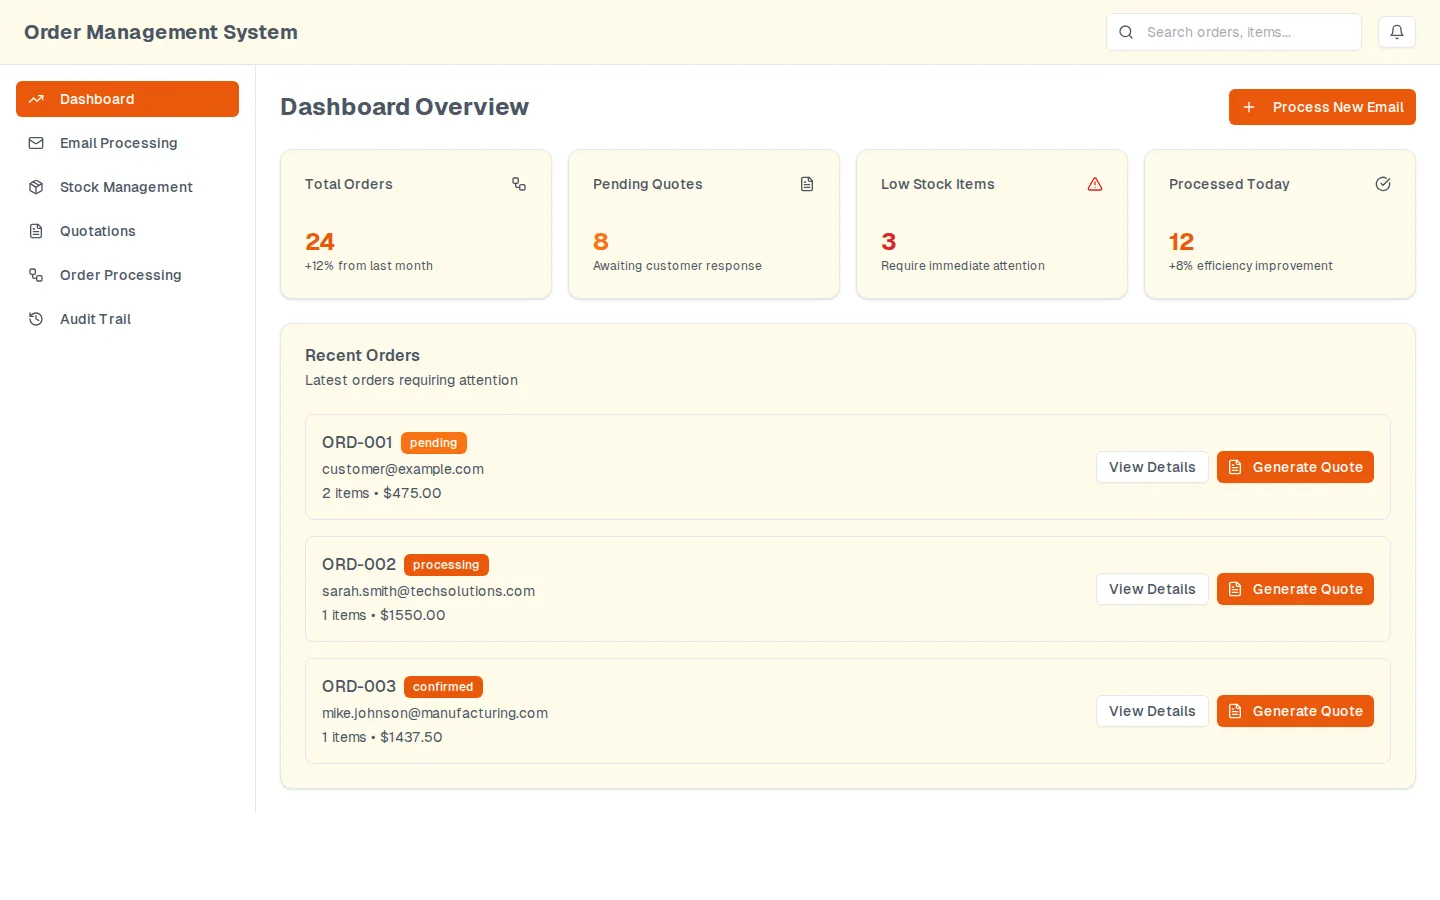Click document icon on ORD-003 Generate Quote

(x=1235, y=711)
